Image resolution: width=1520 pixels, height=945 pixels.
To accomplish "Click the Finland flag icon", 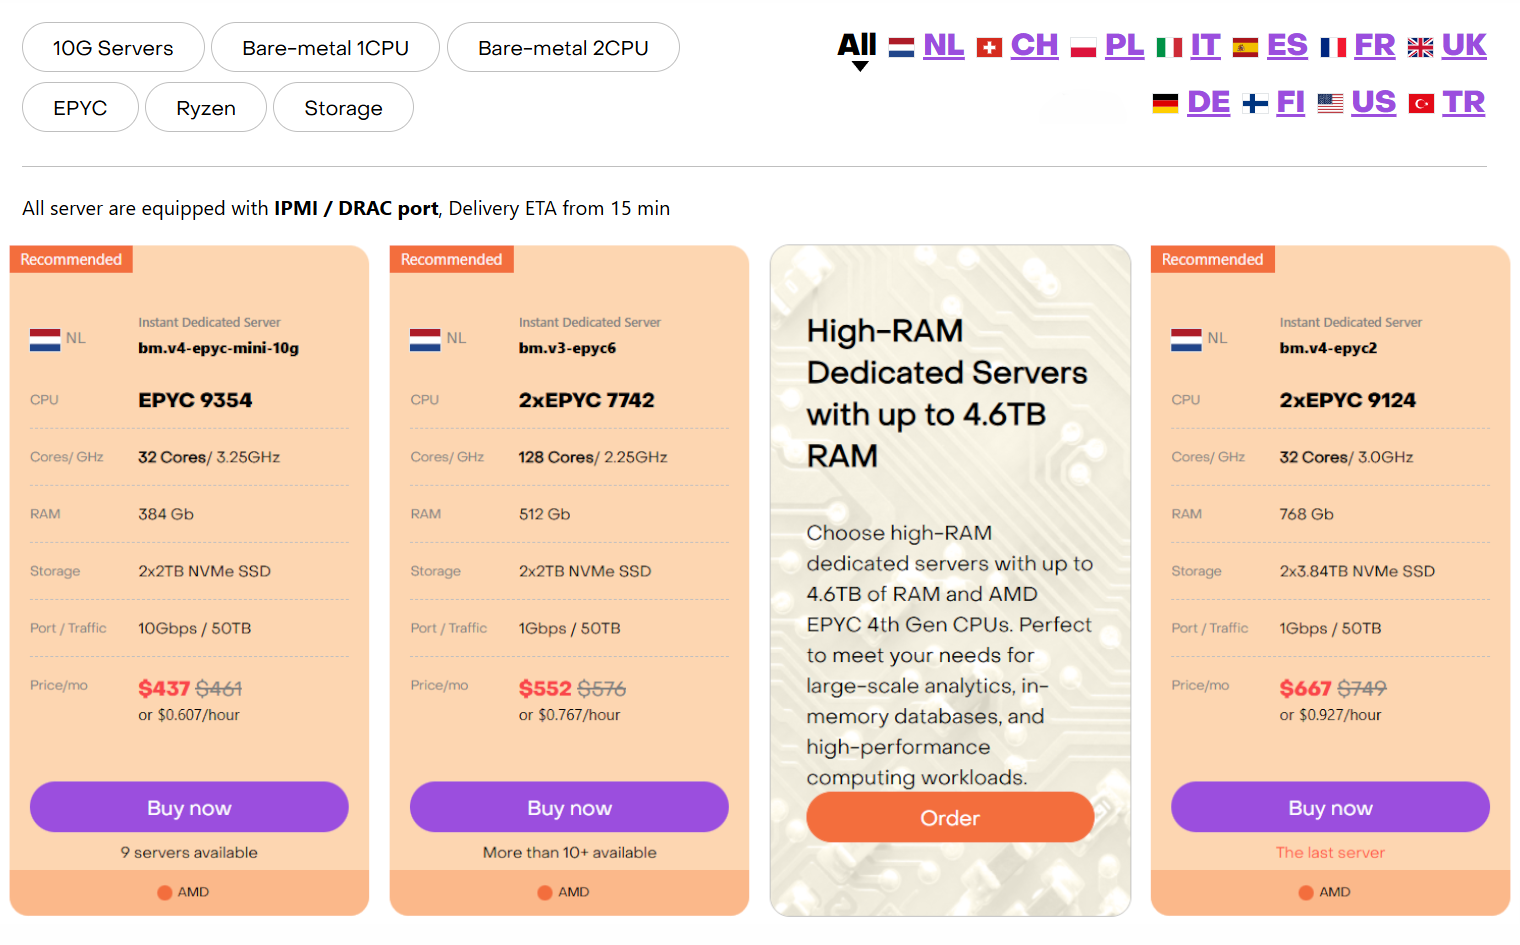I will 1255,103.
